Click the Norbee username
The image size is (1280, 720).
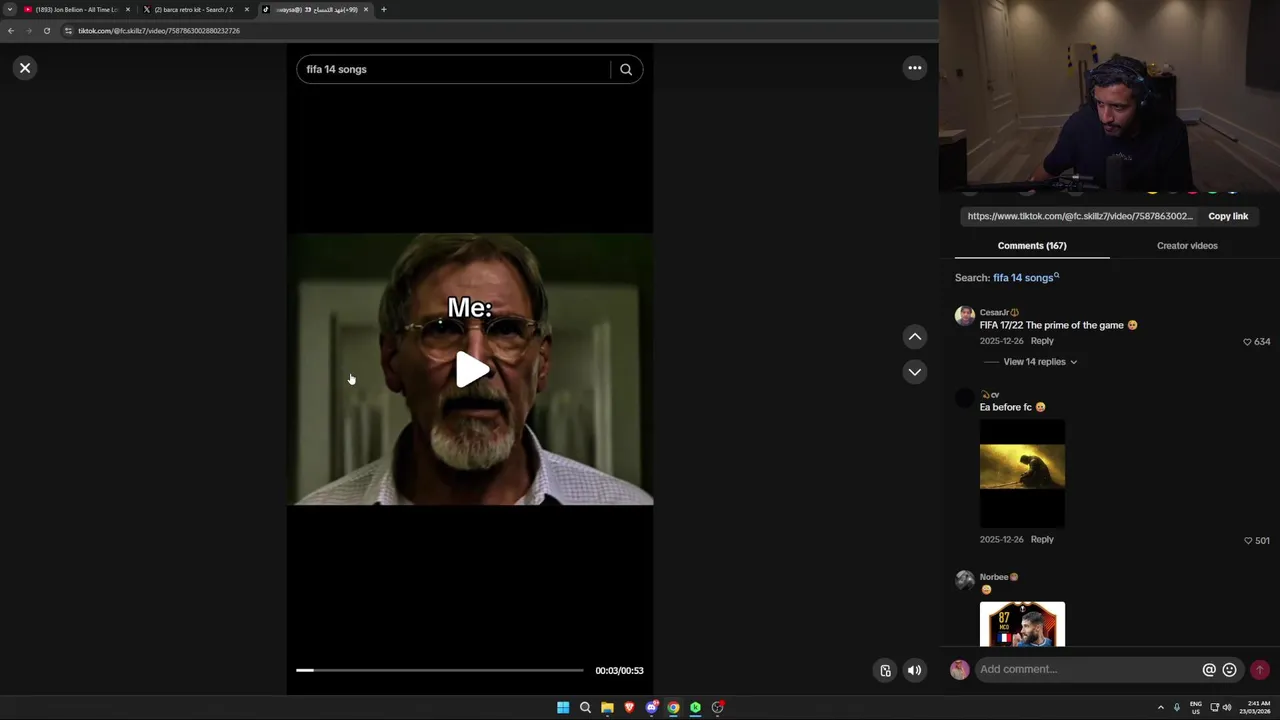click(x=994, y=577)
